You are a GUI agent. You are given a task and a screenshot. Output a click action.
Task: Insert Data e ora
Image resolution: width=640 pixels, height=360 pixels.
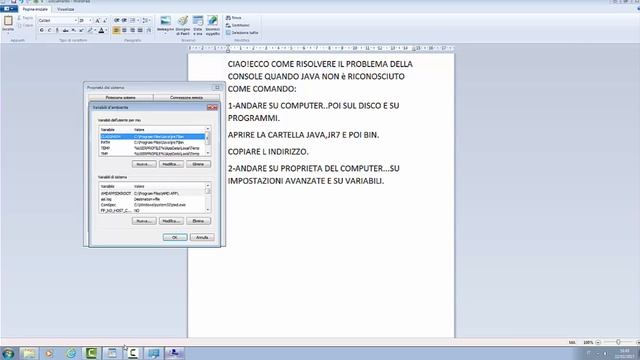point(198,25)
